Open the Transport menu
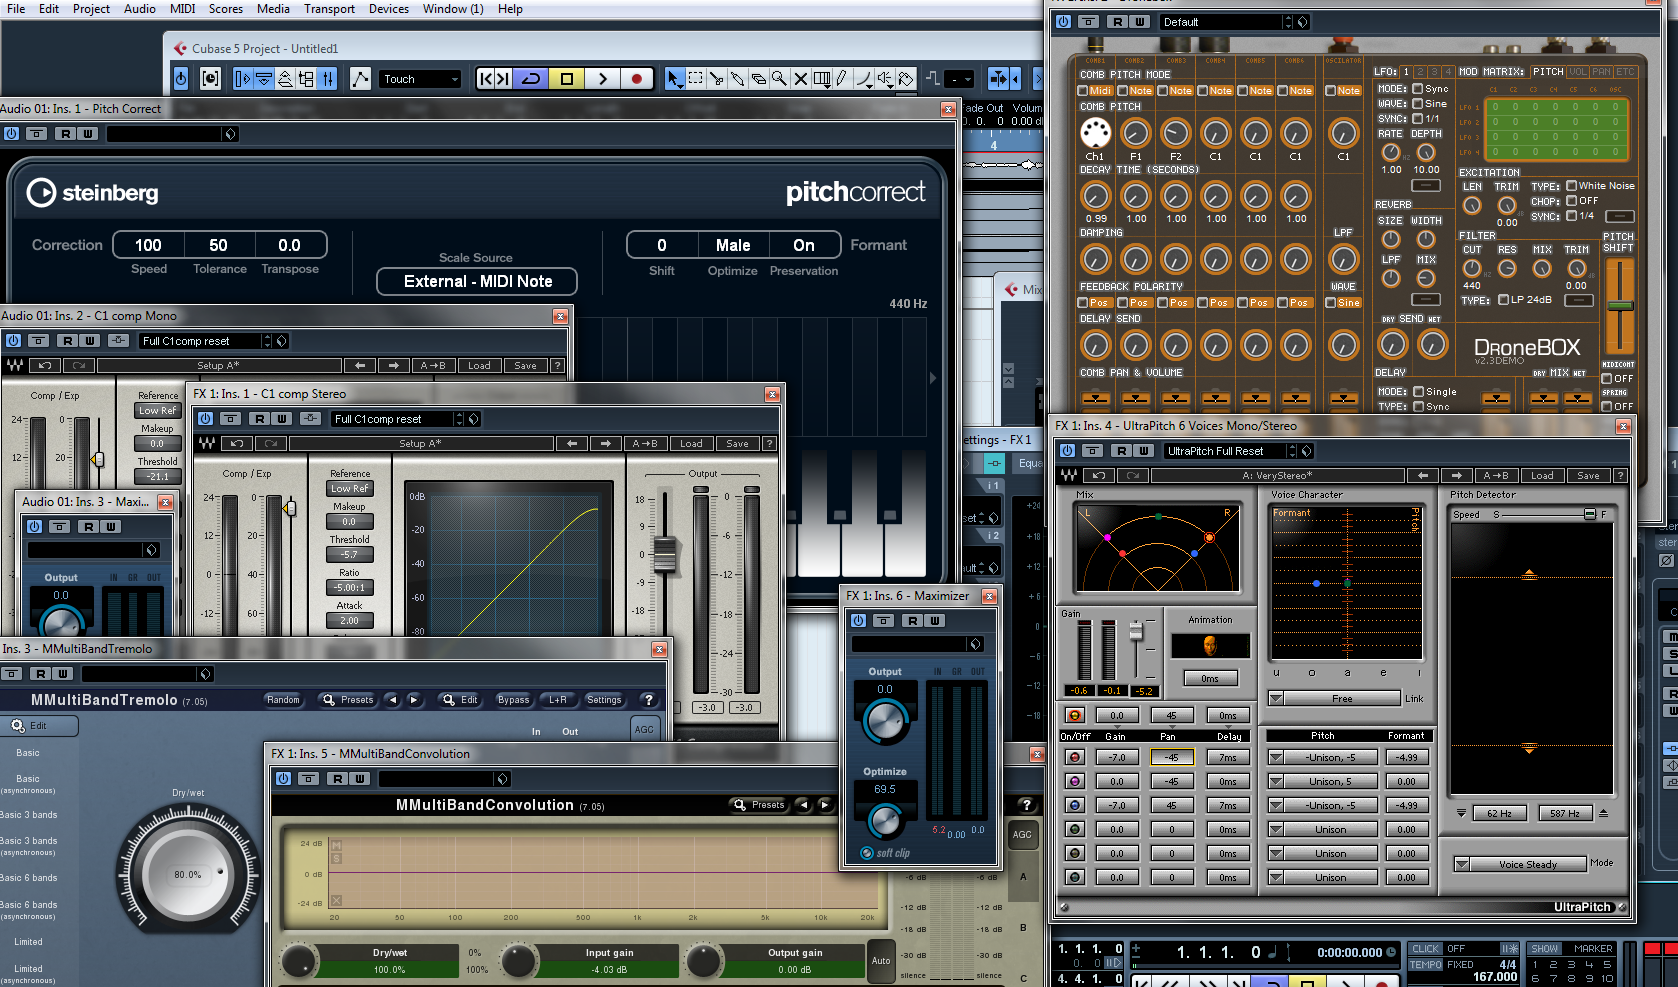This screenshot has width=1678, height=987. (x=329, y=9)
